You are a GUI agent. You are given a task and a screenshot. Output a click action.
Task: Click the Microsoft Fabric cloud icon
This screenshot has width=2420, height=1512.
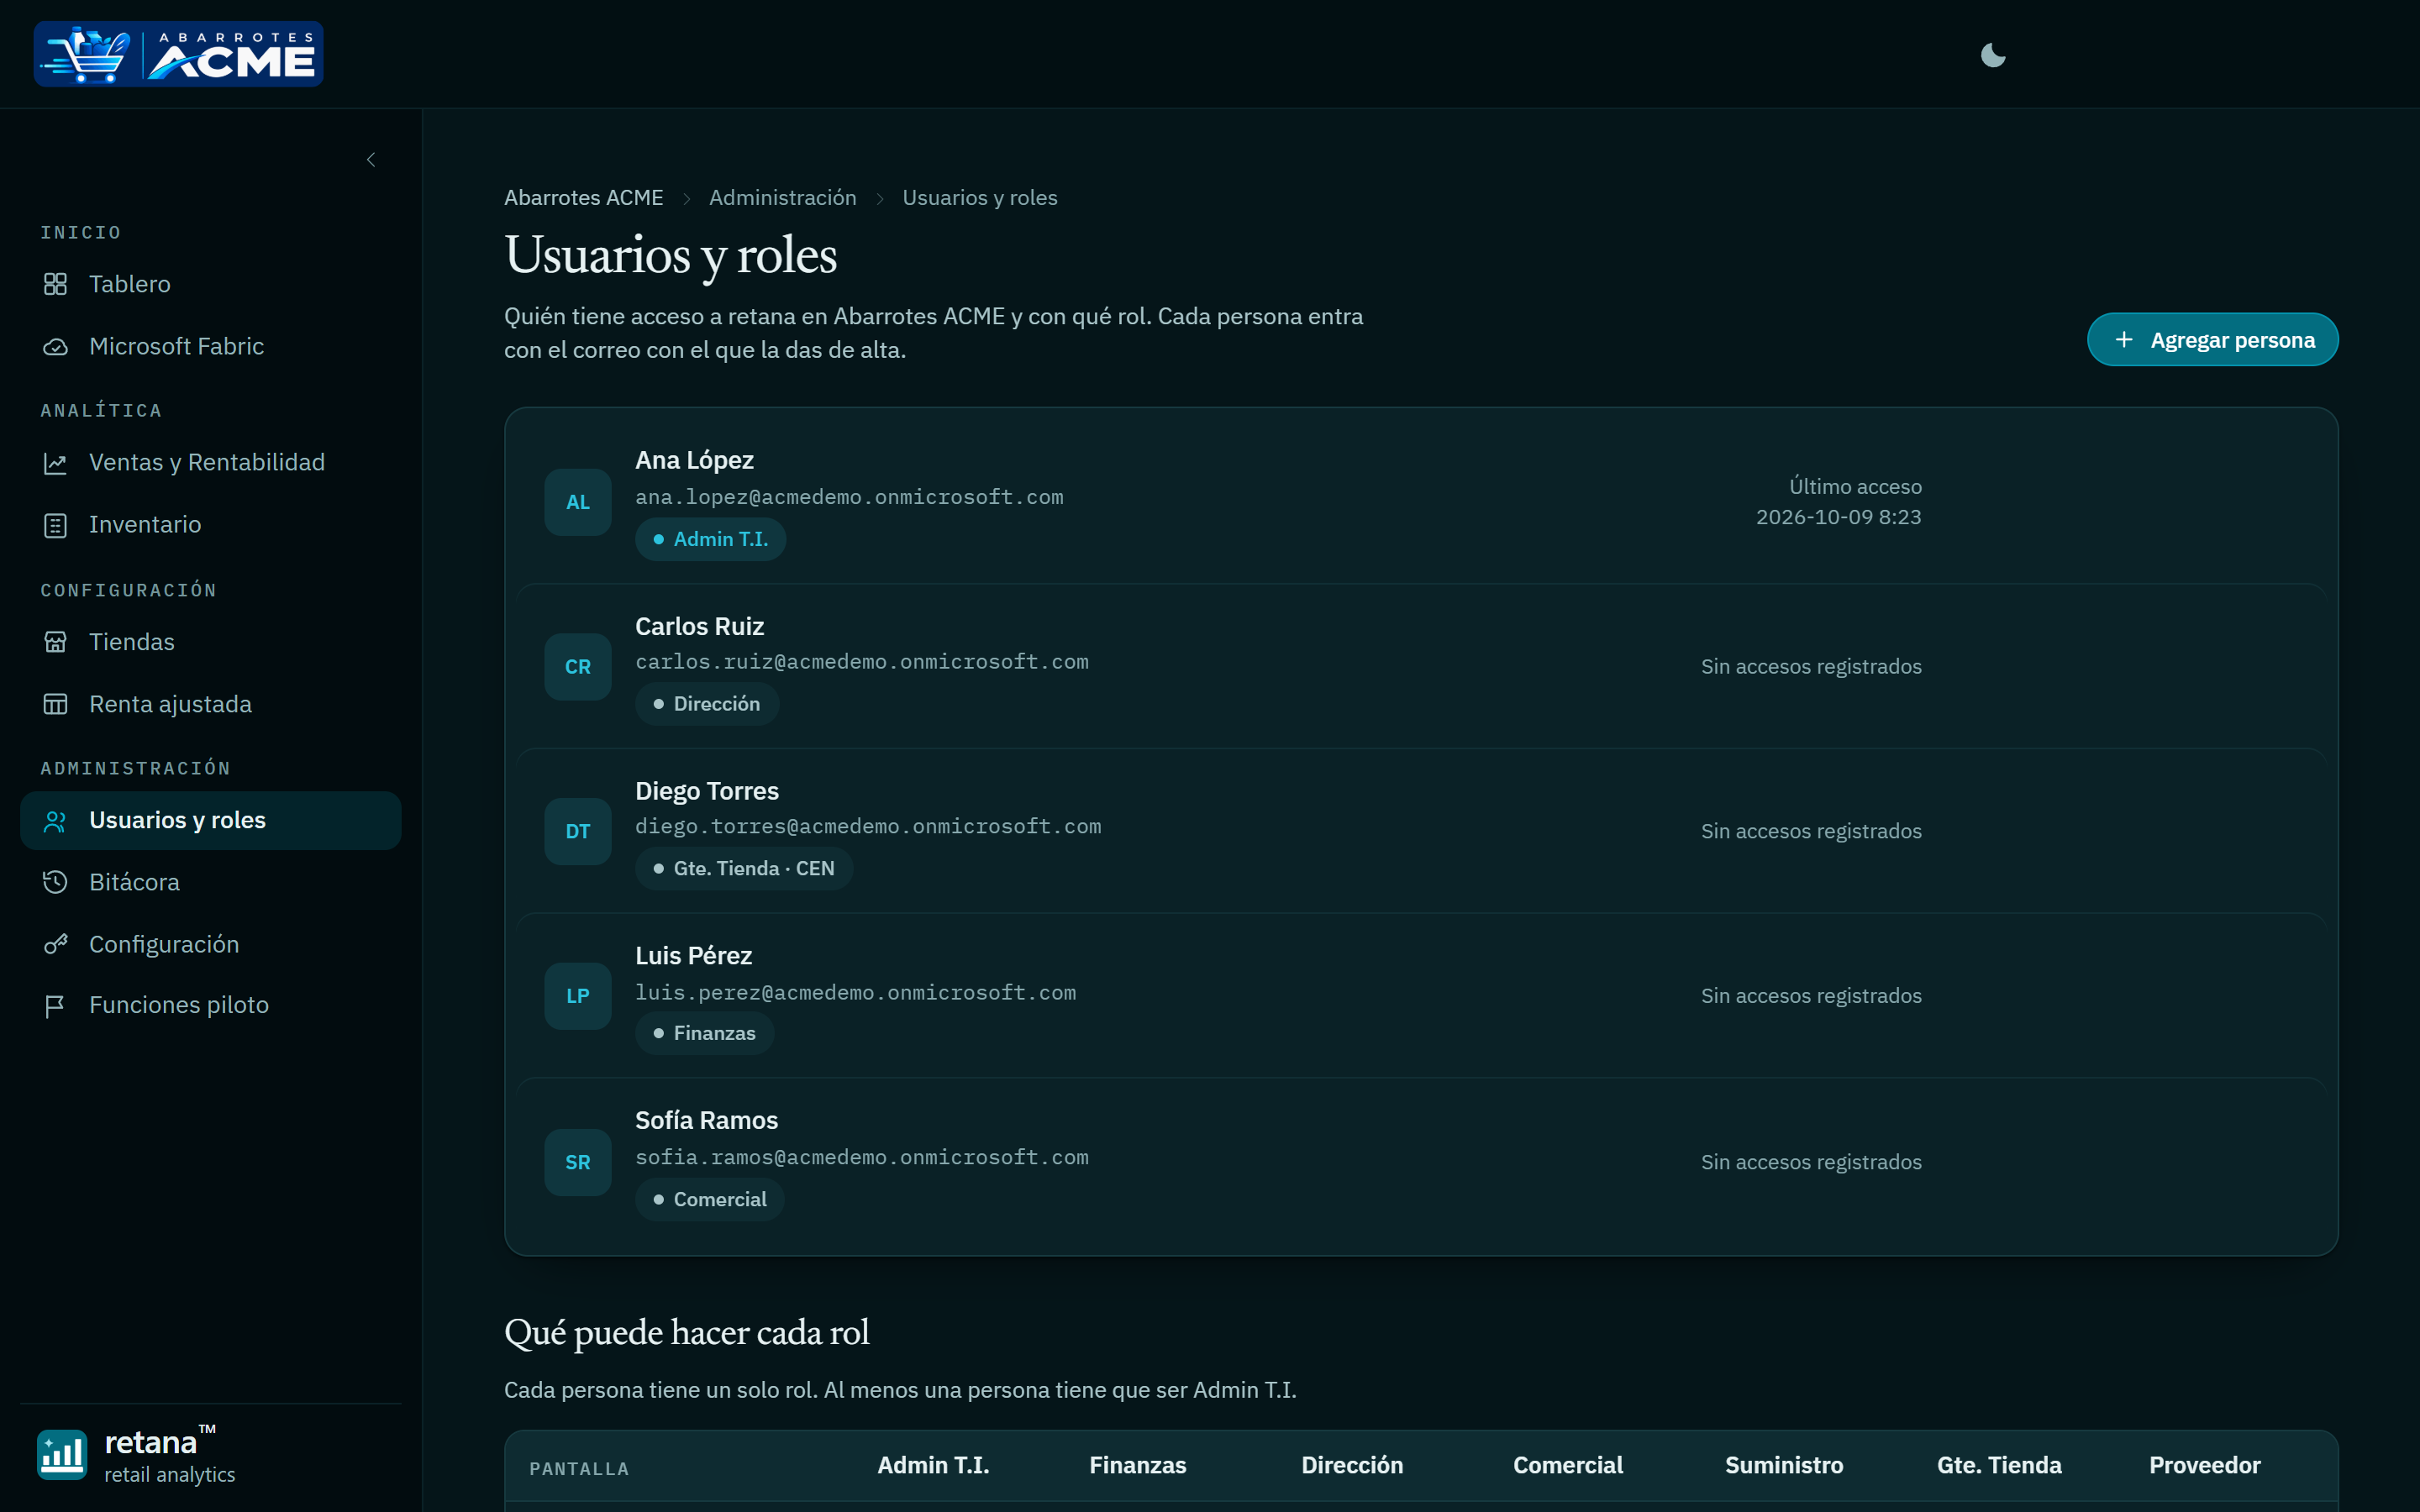[x=55, y=347]
